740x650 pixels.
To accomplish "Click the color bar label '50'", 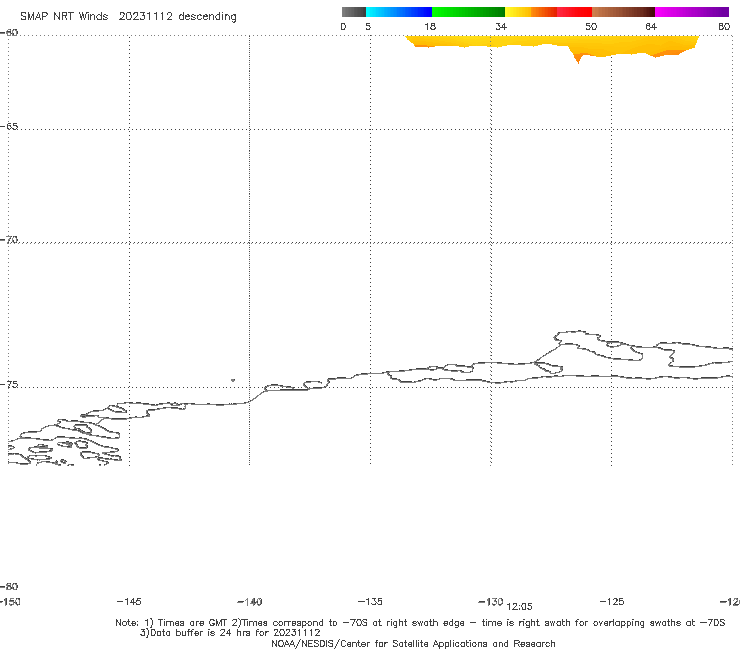I will 591,26.
